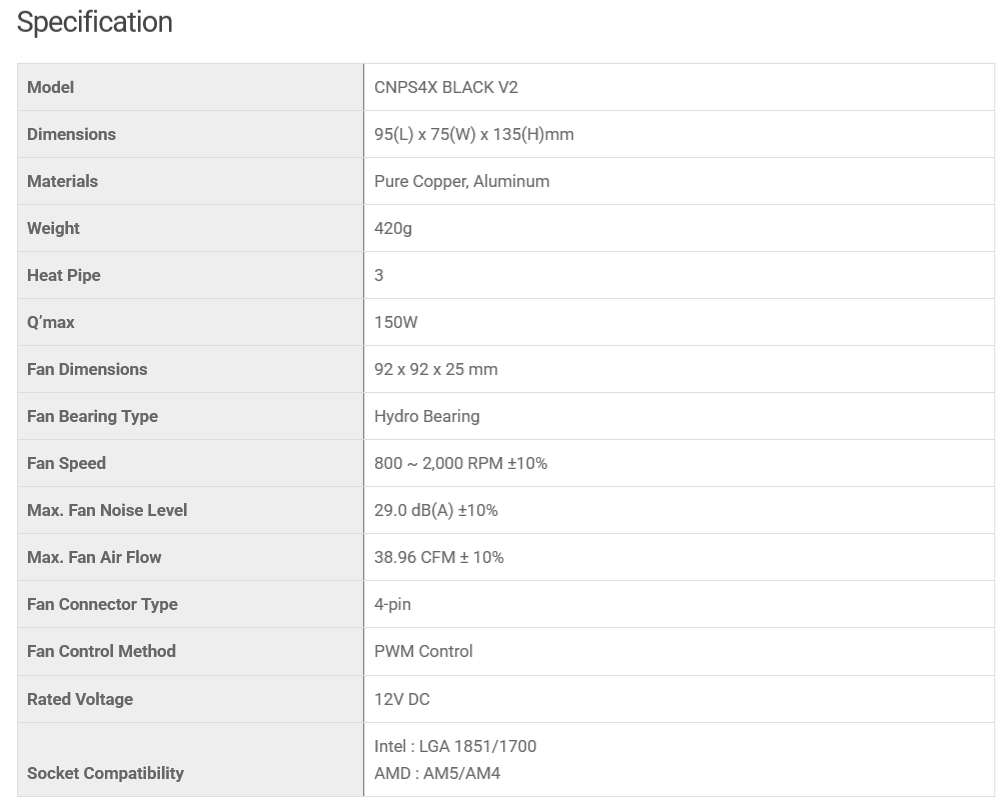Click the 4-pin connector type value
The height and width of the screenshot is (807, 1002).
[393, 604]
